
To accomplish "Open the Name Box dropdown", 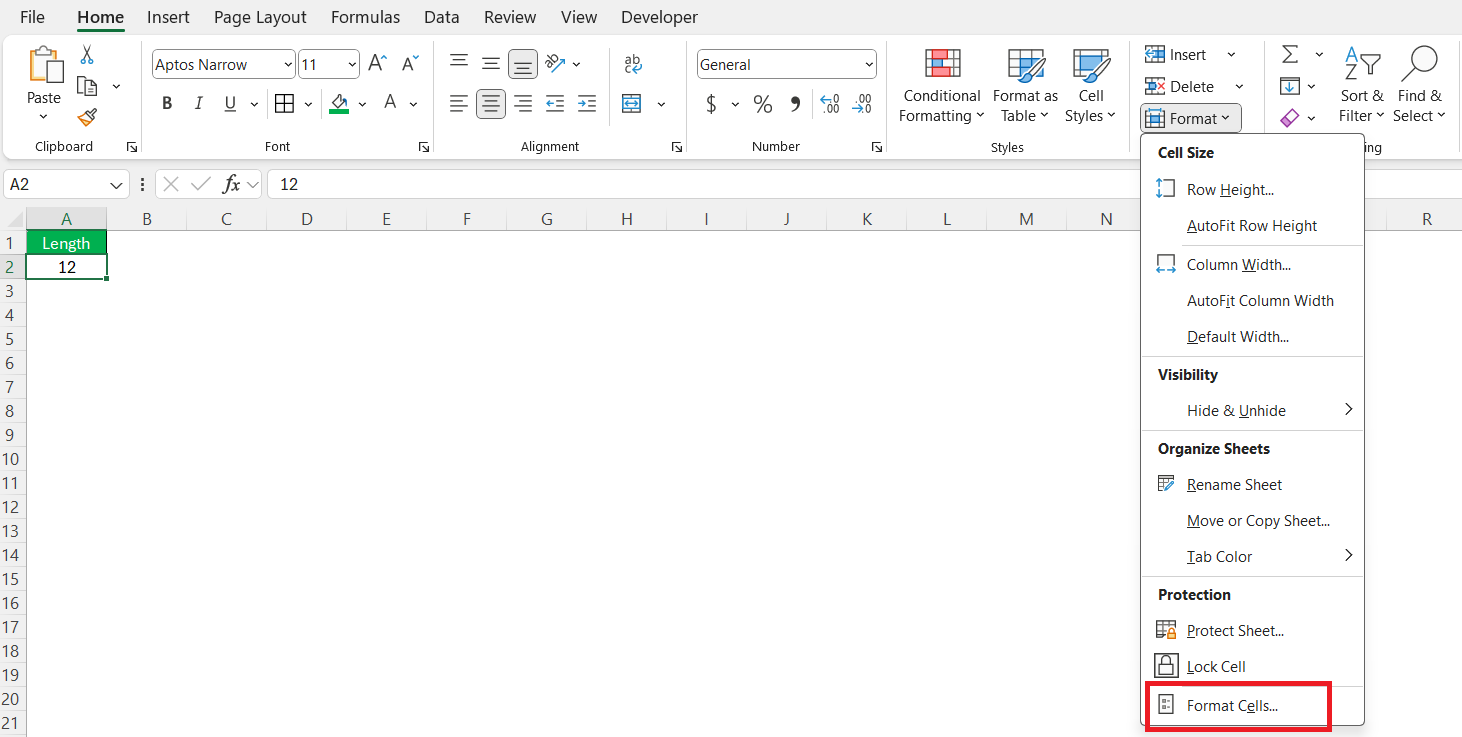I will pos(118,185).
